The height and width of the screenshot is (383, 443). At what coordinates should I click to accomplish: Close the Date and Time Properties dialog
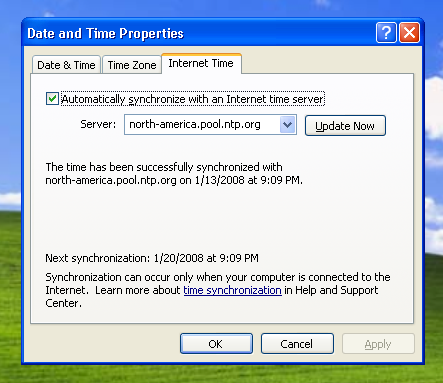[409, 33]
